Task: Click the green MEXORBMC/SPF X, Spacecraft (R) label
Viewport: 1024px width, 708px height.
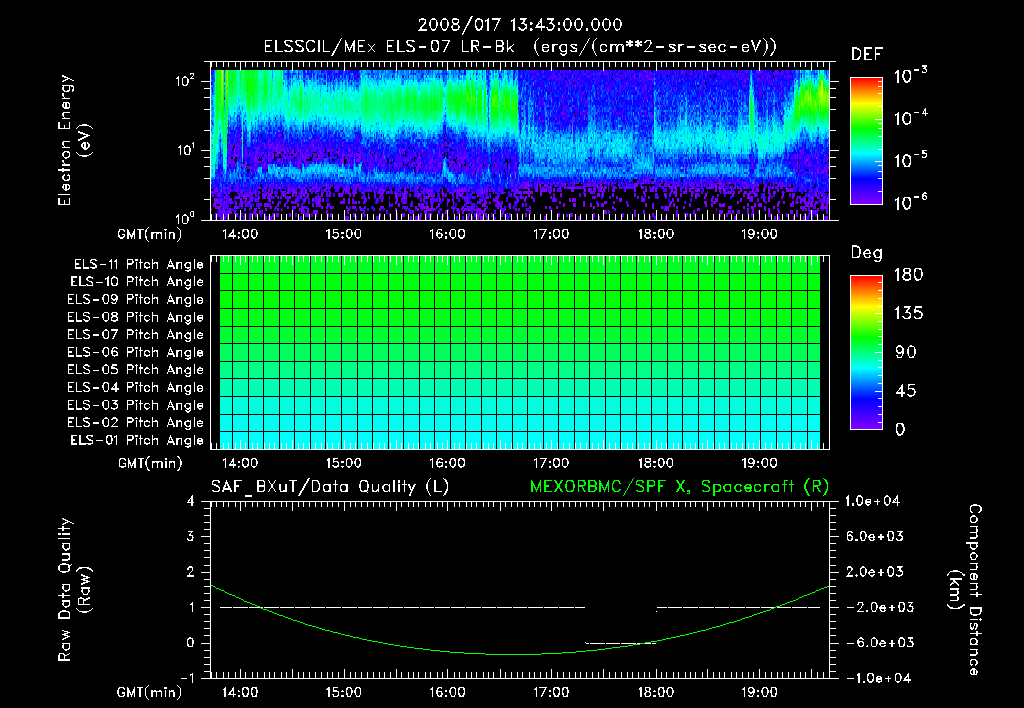Action: (679, 487)
